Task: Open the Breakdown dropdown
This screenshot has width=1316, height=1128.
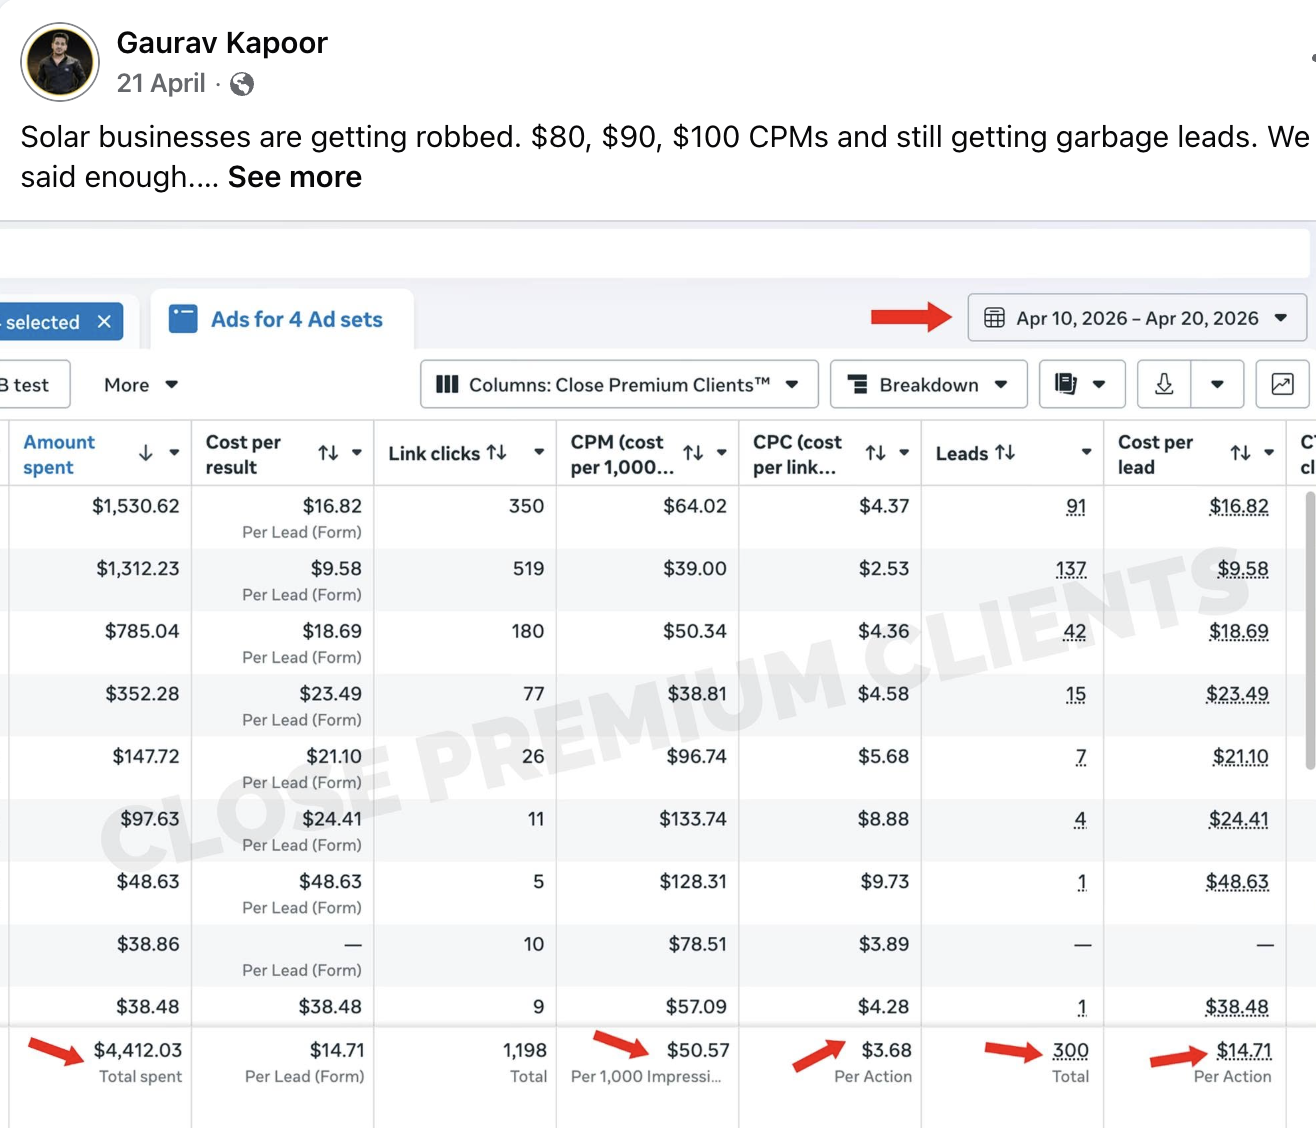Action: 929,385
